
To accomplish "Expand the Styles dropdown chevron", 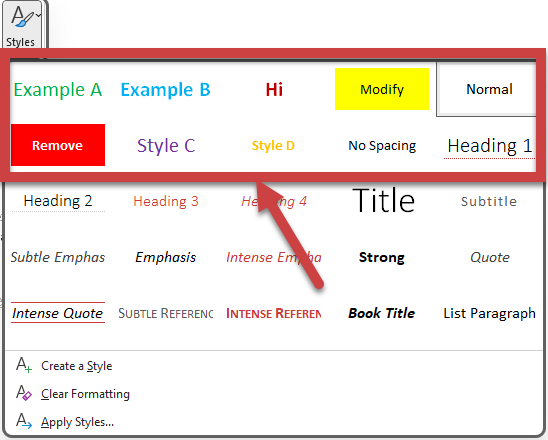I will pos(38,15).
